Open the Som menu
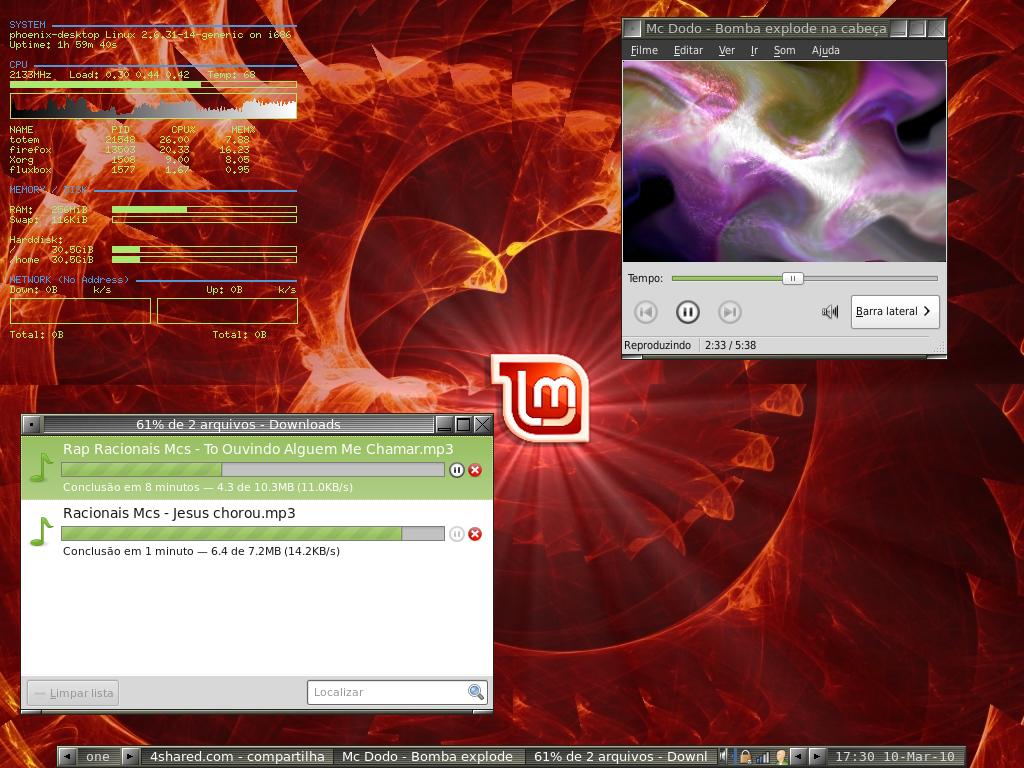Screen dimensions: 1024x768 (784, 50)
